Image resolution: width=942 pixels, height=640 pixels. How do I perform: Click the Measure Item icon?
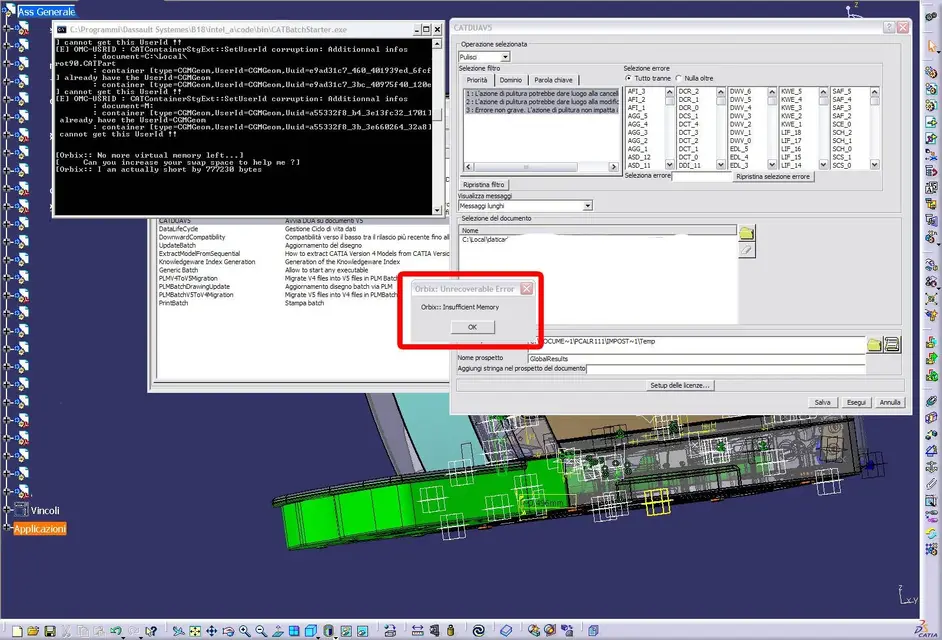pos(434,630)
